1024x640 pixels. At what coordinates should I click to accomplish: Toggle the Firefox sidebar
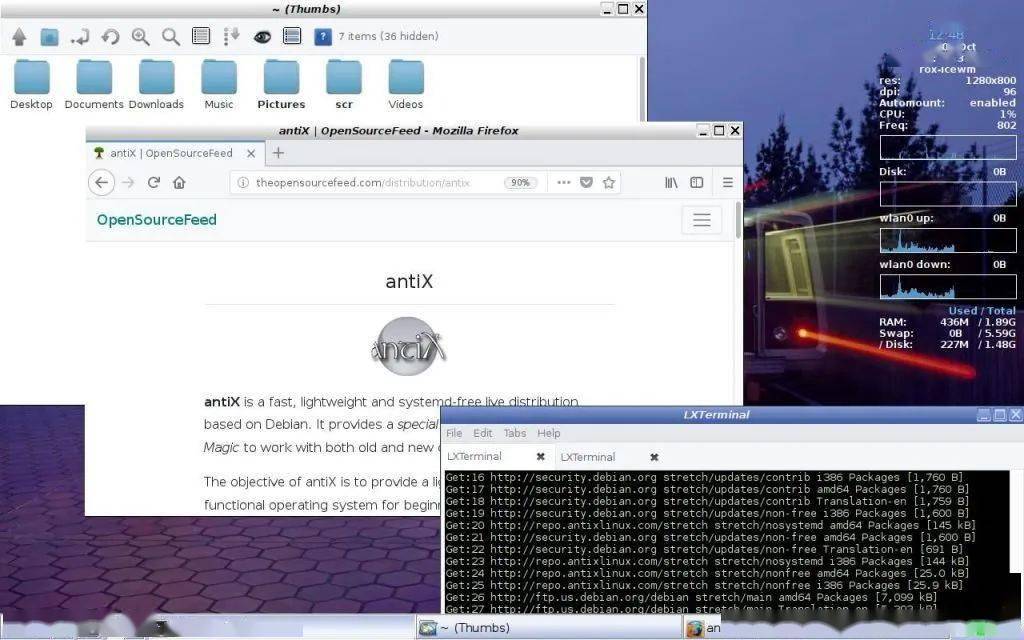click(x=697, y=183)
